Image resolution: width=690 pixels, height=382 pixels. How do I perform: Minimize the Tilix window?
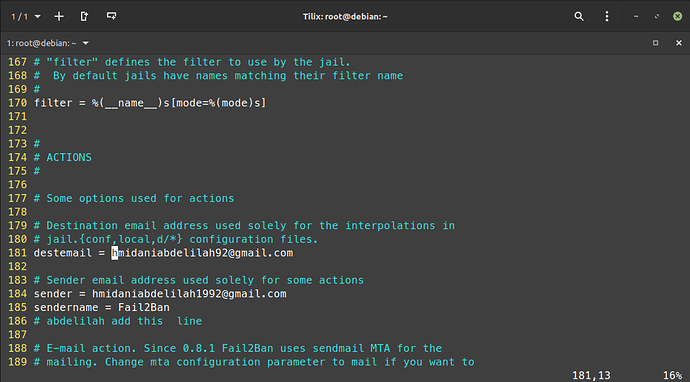(636, 17)
